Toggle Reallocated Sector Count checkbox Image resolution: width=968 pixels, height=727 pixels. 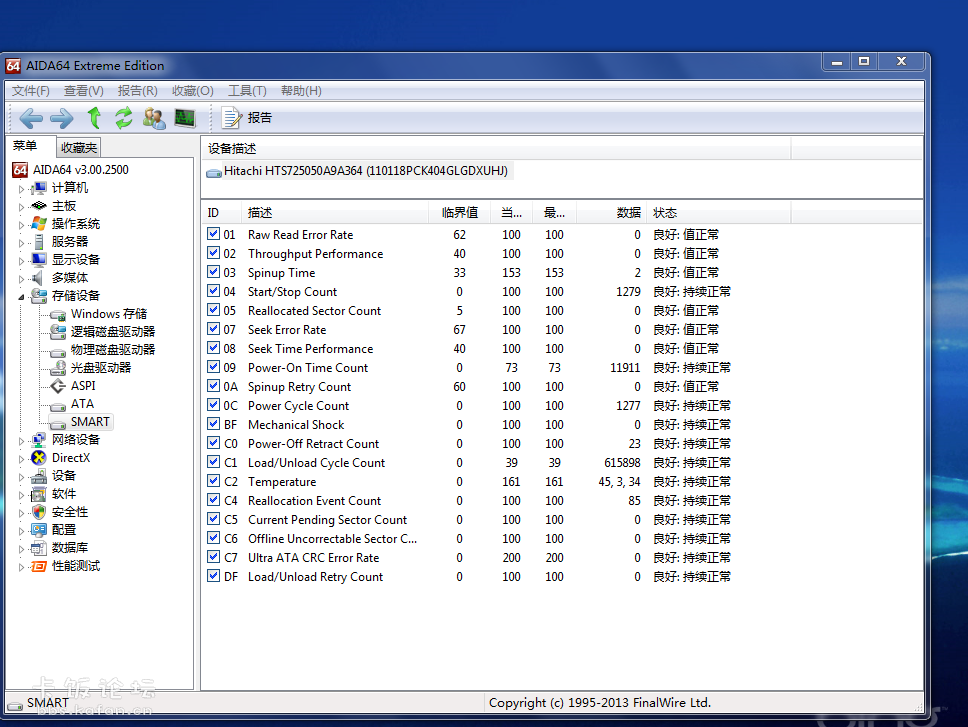pyautogui.click(x=214, y=310)
